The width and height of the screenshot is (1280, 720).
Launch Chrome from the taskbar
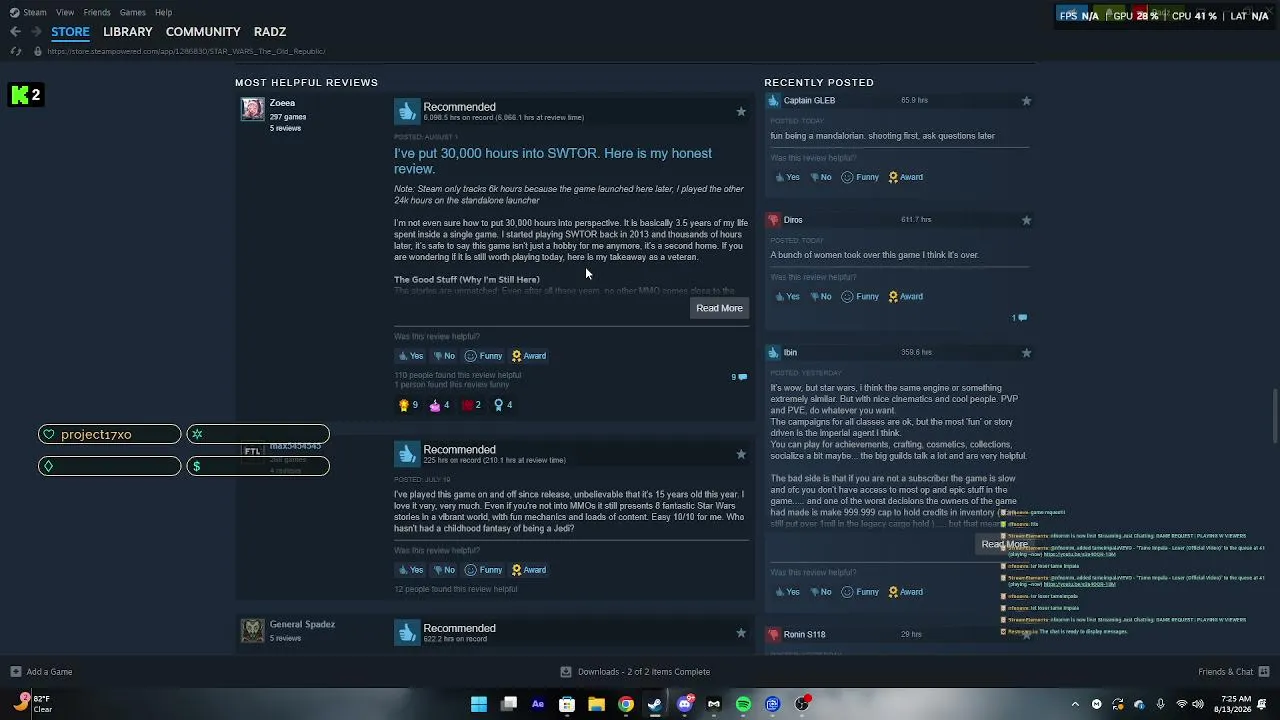[x=626, y=704]
